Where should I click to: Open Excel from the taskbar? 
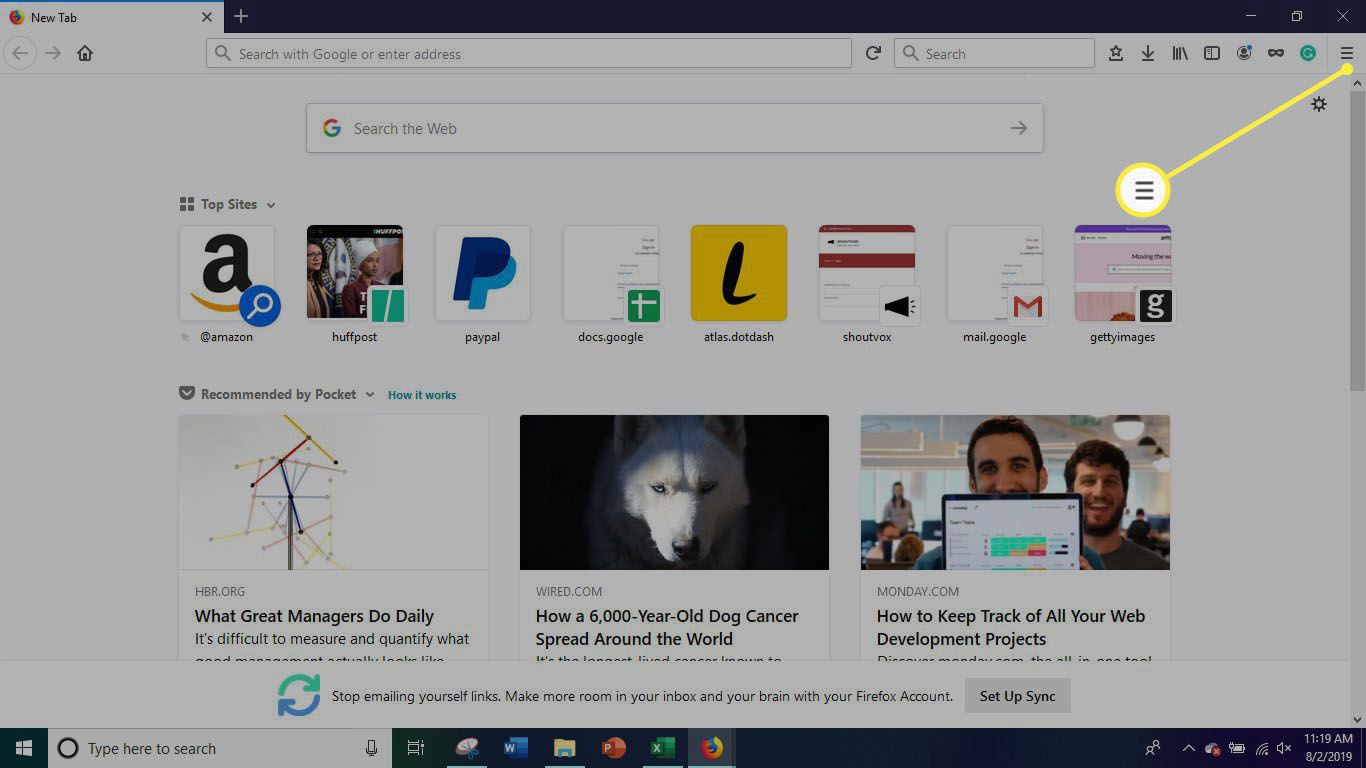coord(662,748)
